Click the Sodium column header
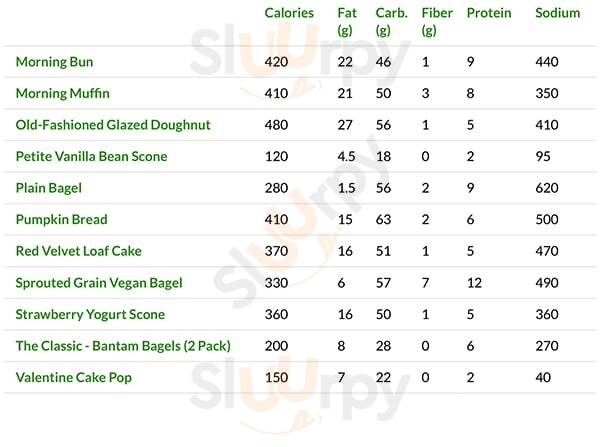Image resolution: width=600 pixels, height=447 pixels. (557, 13)
